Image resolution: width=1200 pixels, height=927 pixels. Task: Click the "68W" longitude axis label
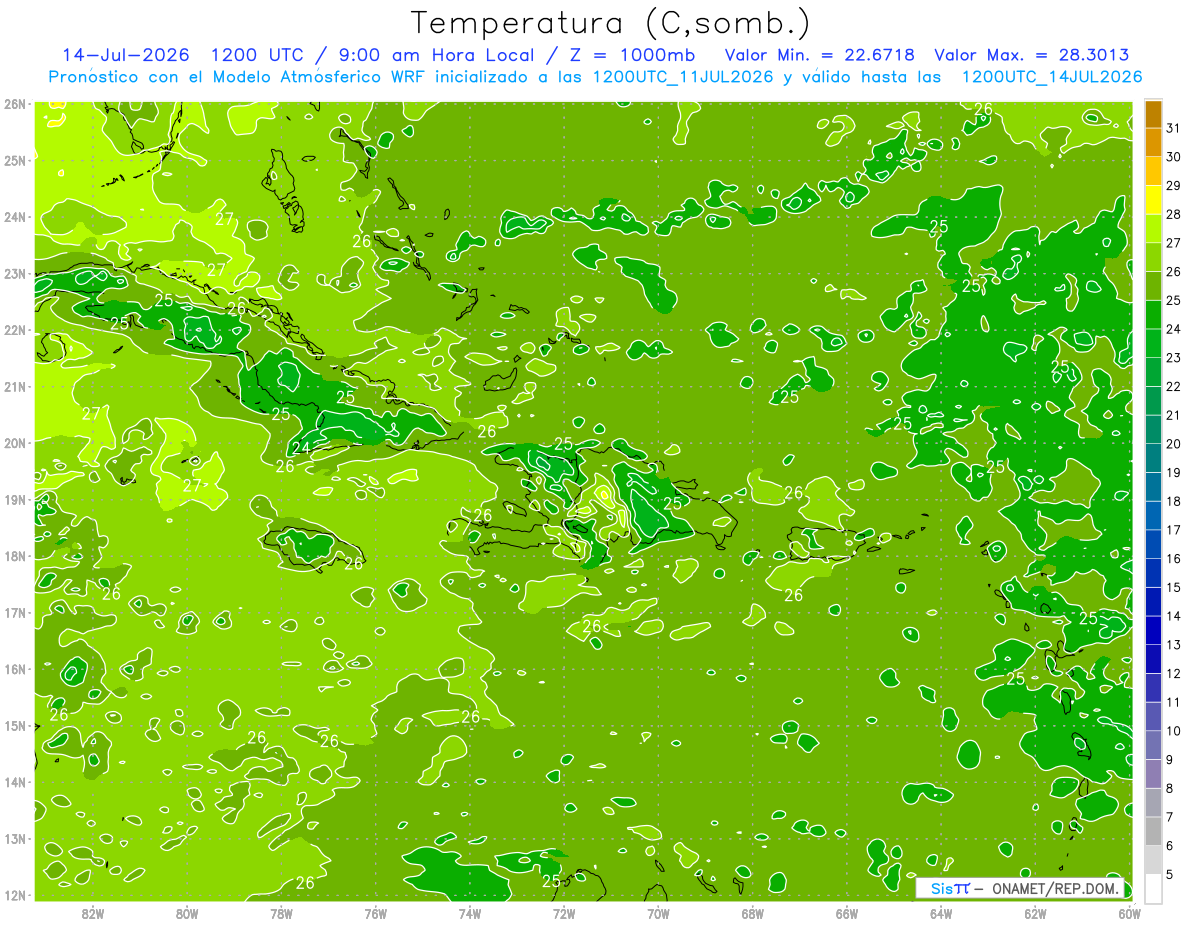coord(753,913)
